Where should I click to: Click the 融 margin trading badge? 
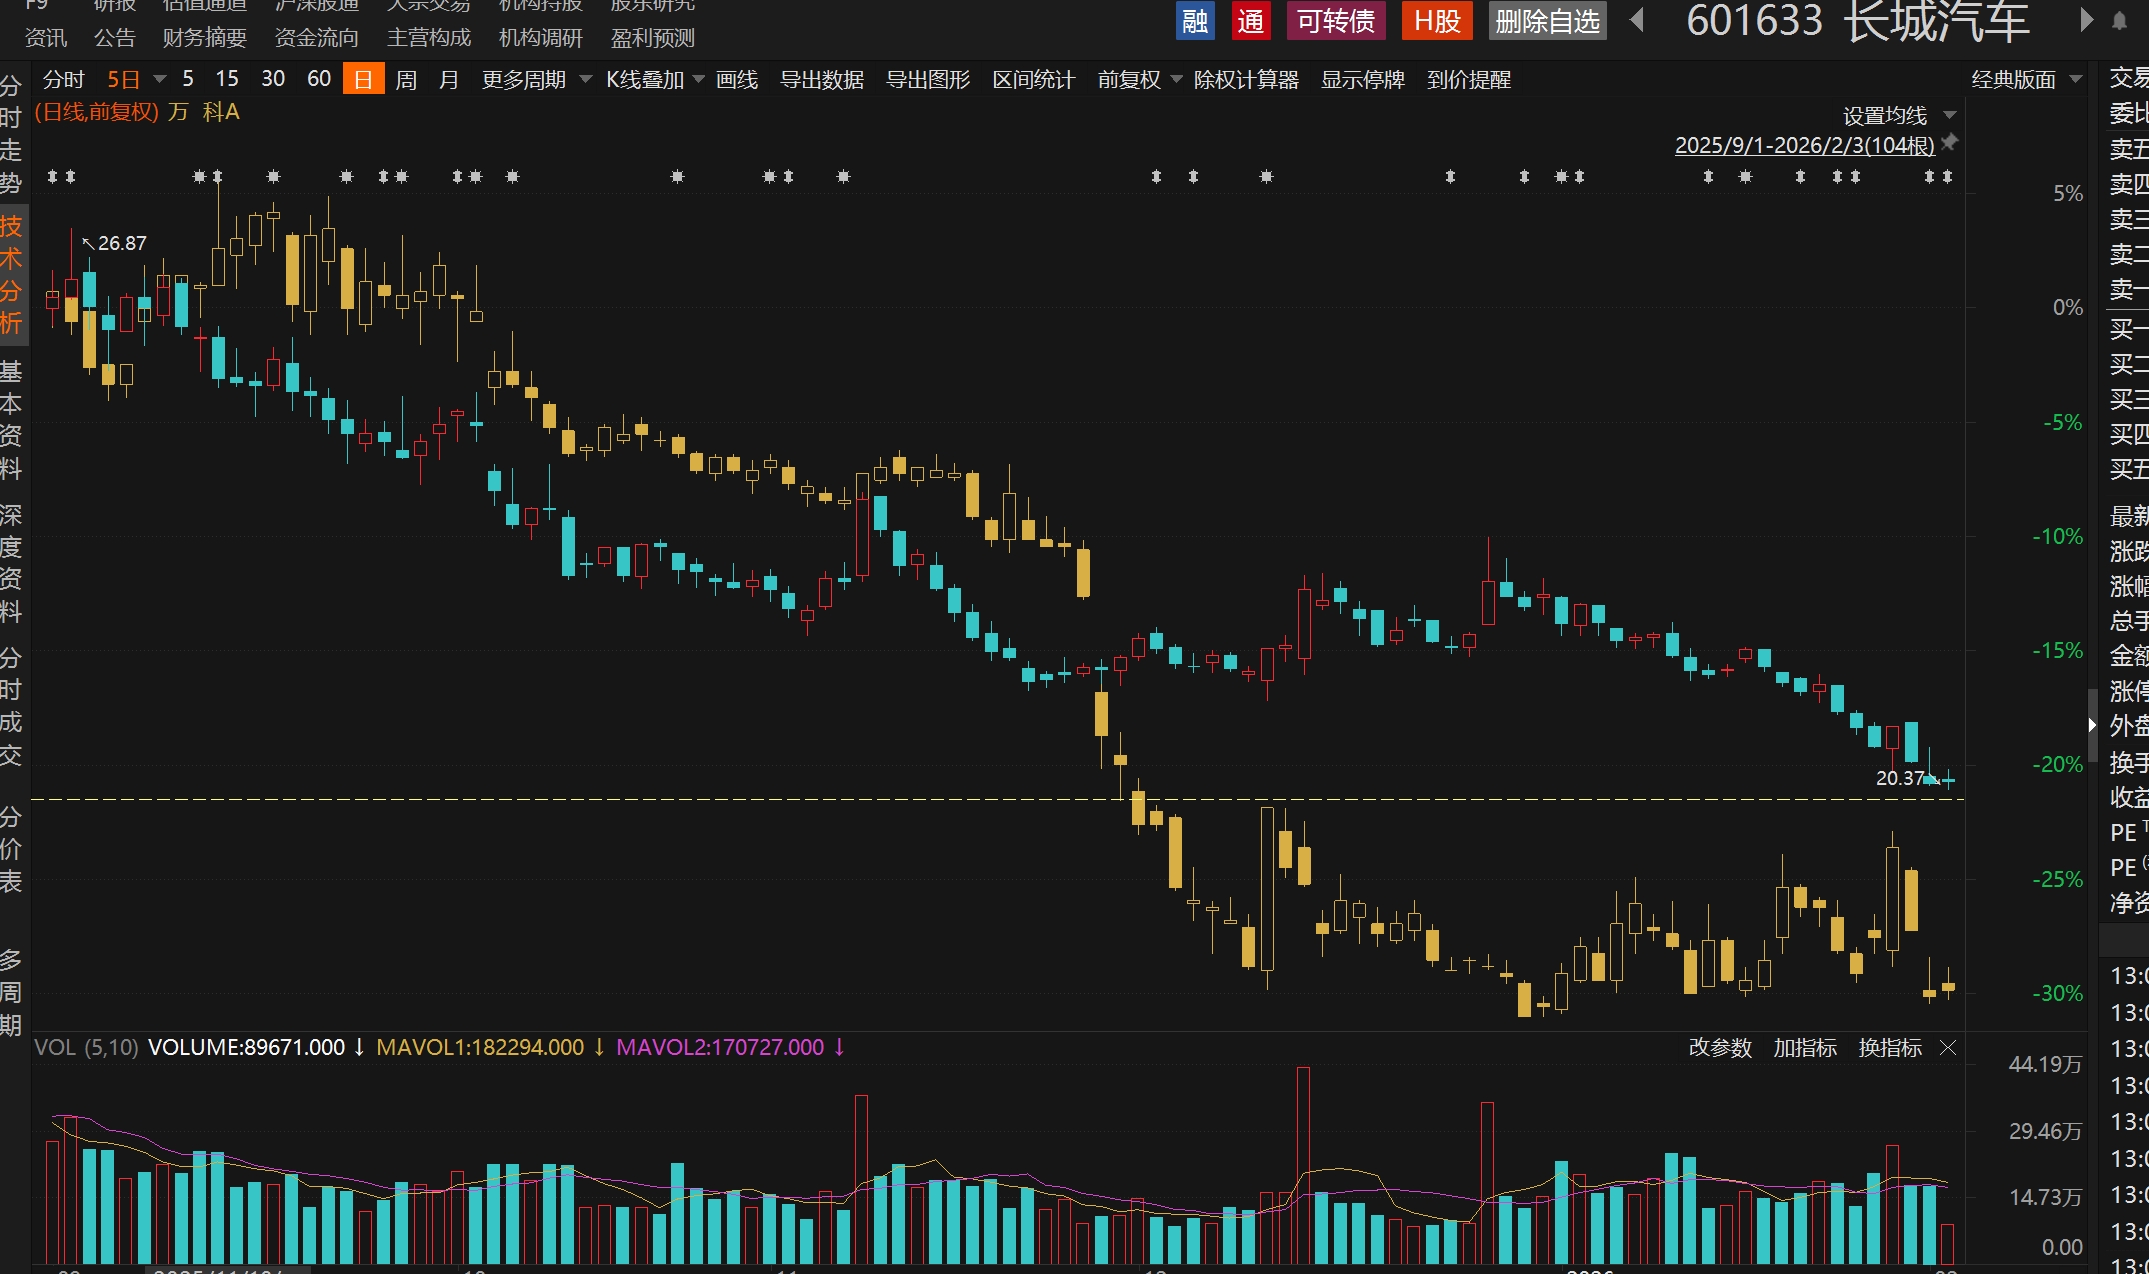pos(1194,21)
